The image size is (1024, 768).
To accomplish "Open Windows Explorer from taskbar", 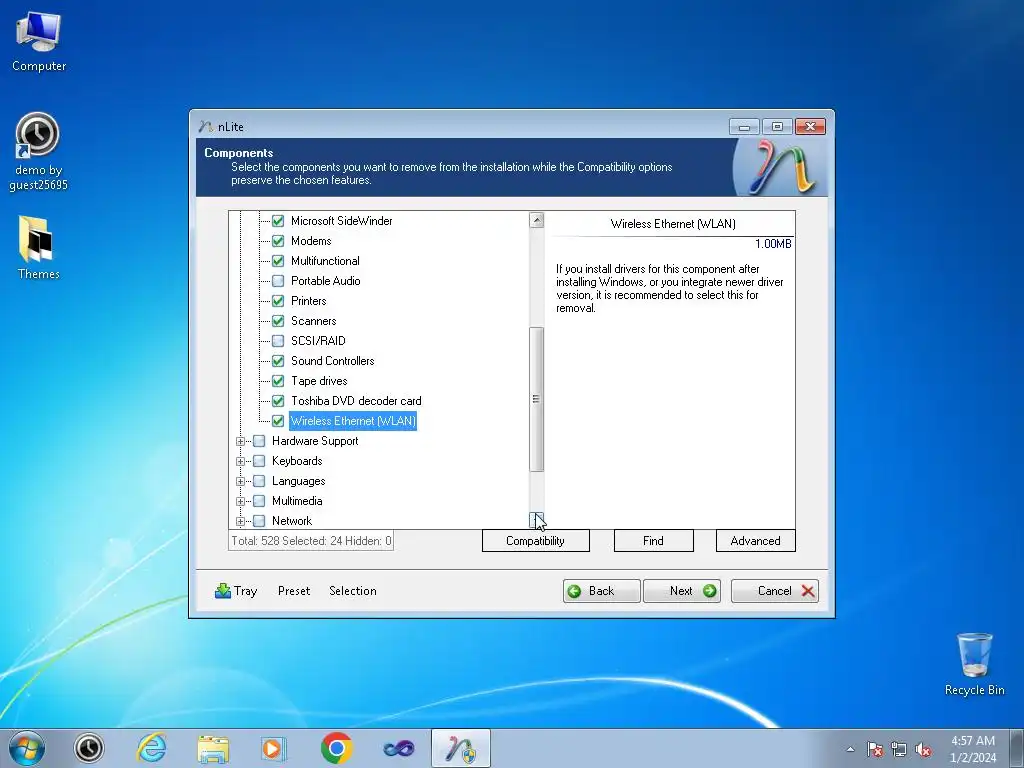I will coord(213,748).
